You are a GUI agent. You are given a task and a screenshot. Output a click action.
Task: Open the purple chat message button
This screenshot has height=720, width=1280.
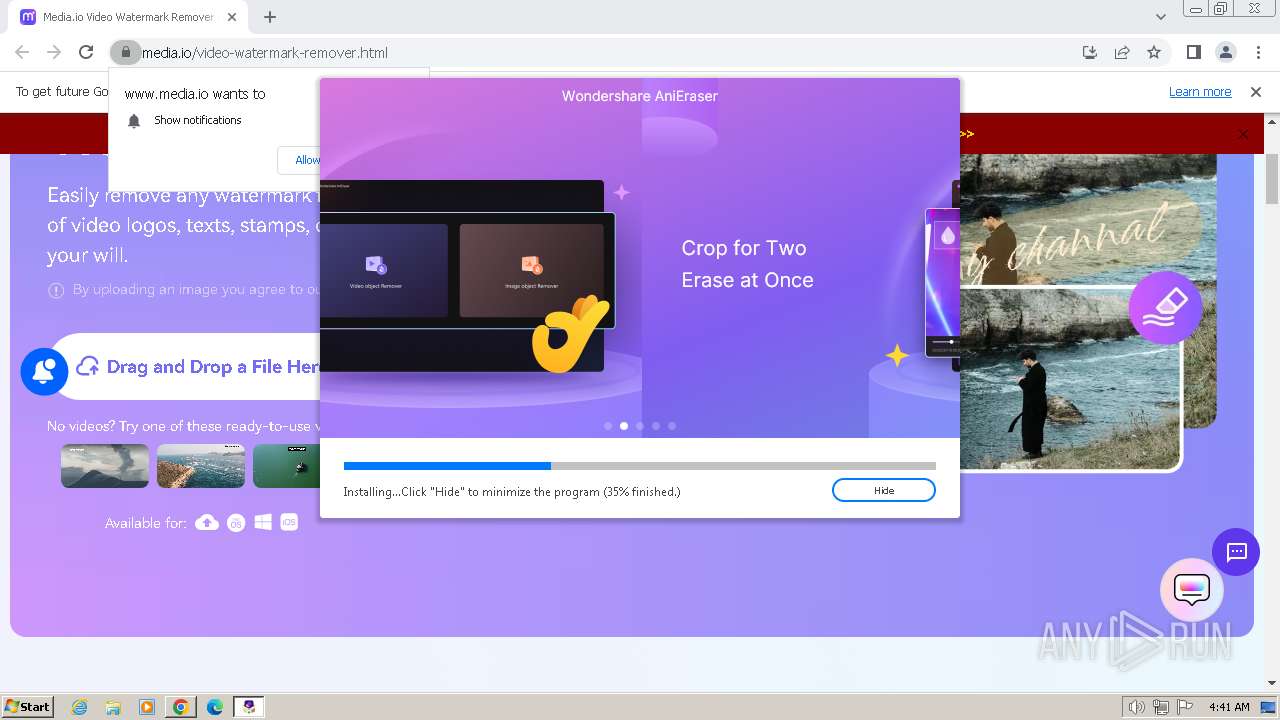coord(1236,552)
